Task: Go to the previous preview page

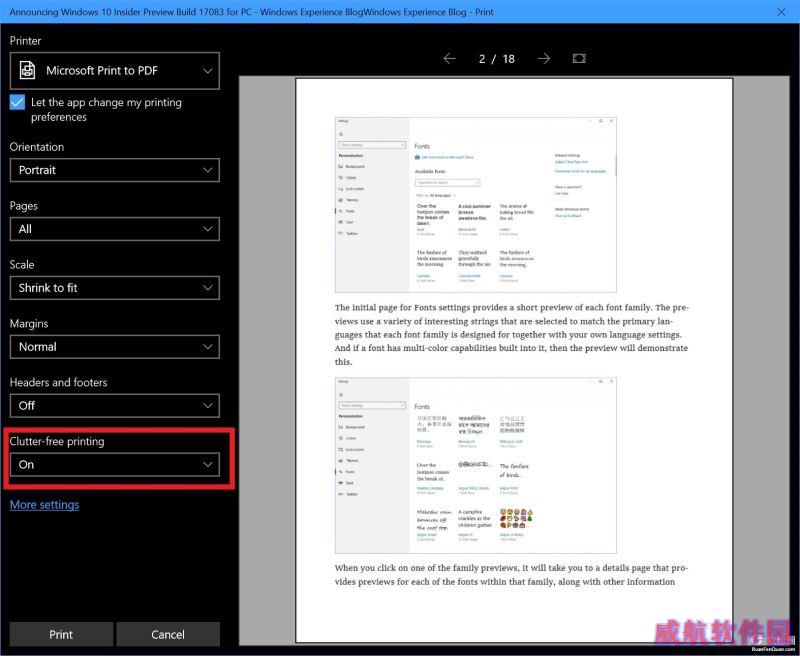Action: point(449,59)
